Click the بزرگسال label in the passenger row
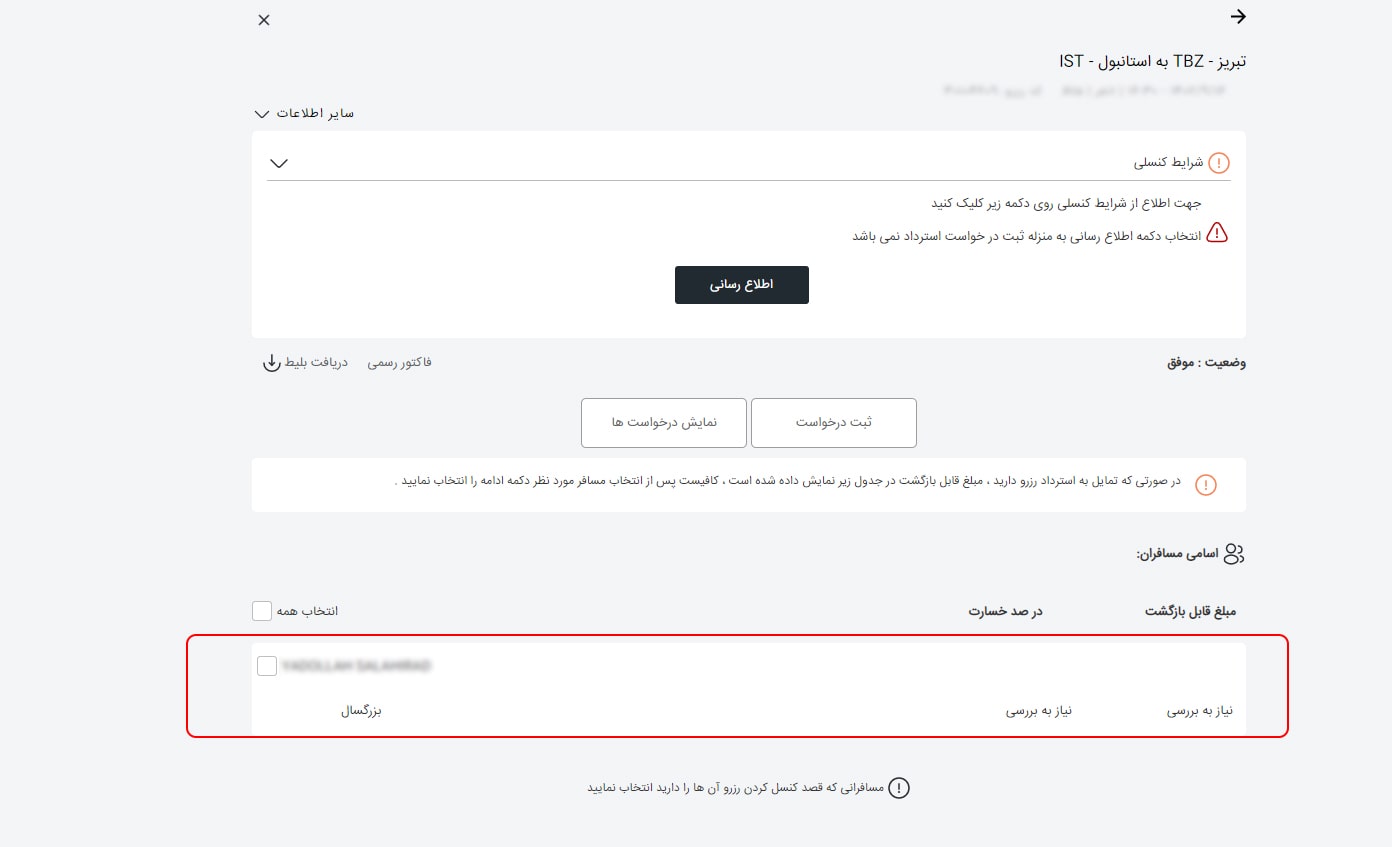The height and width of the screenshot is (847, 1392). tap(360, 710)
